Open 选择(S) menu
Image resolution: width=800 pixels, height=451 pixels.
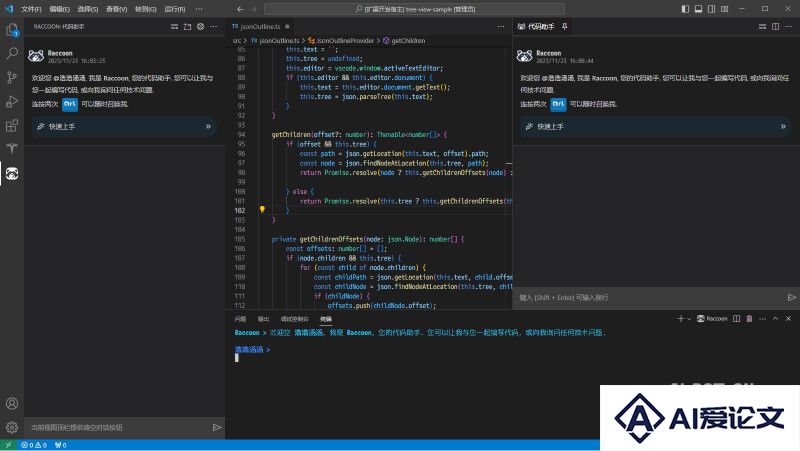[x=88, y=9]
